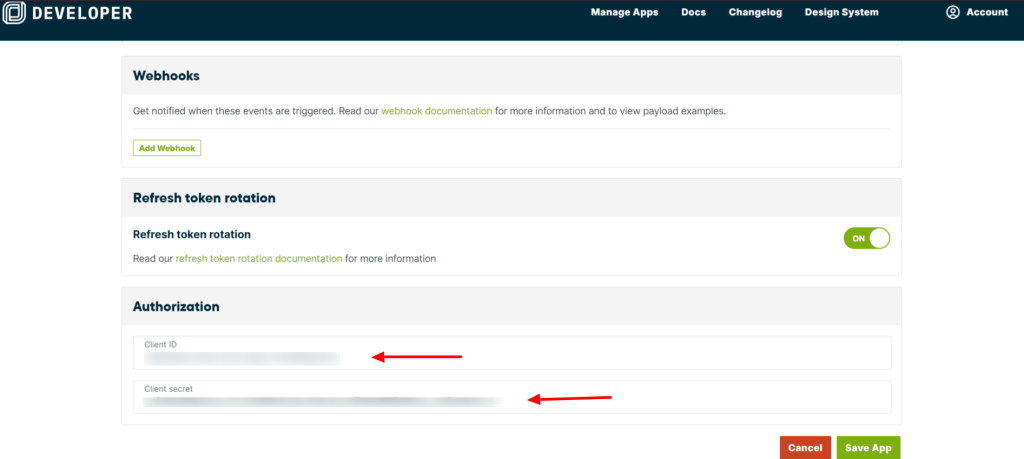Open the Manage Apps menu item
The width and height of the screenshot is (1024, 459).
(624, 12)
